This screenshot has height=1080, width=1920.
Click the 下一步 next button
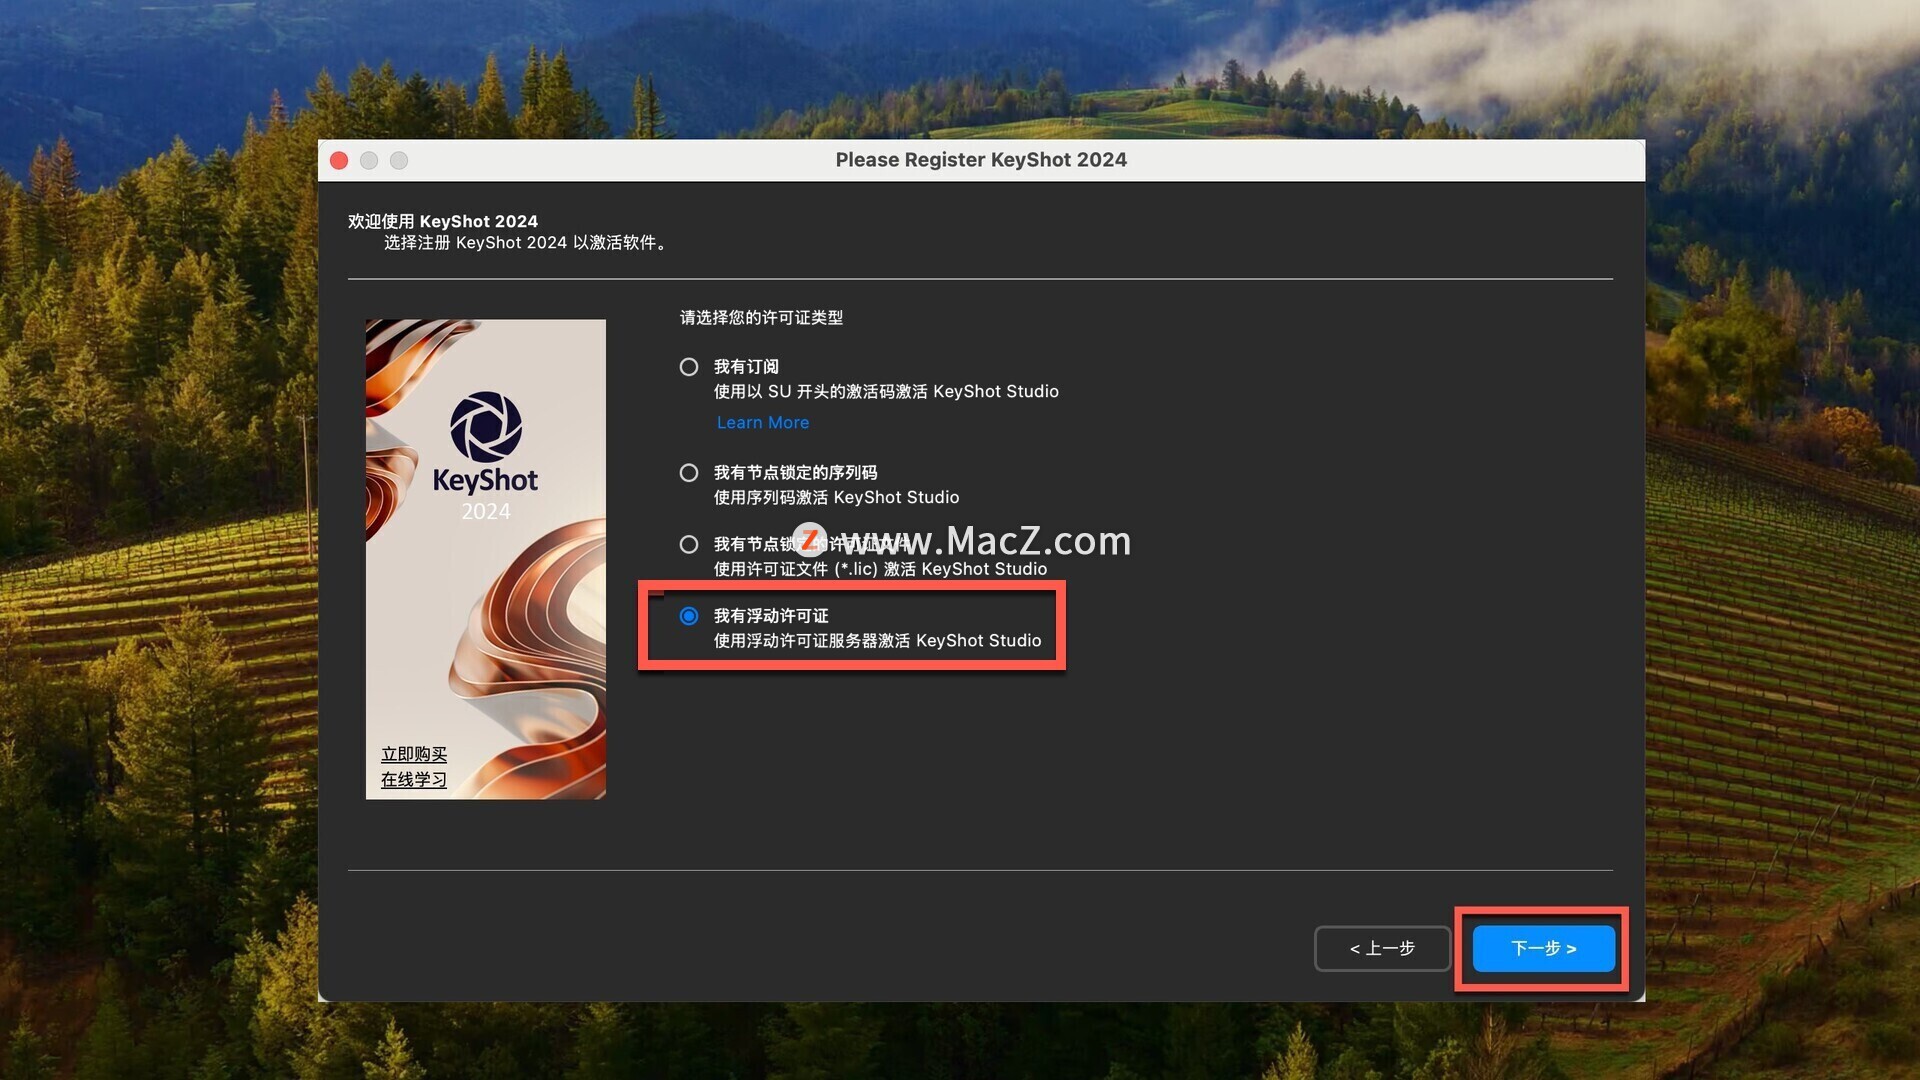tap(1543, 948)
